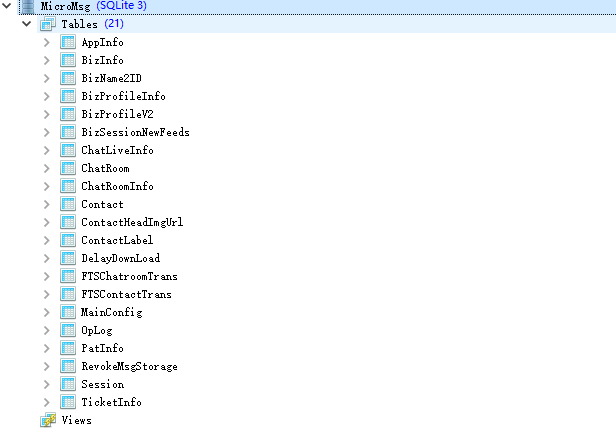The height and width of the screenshot is (440, 616).
Task: Click the BizSessionNewFeeds table icon
Action: [x=68, y=132]
